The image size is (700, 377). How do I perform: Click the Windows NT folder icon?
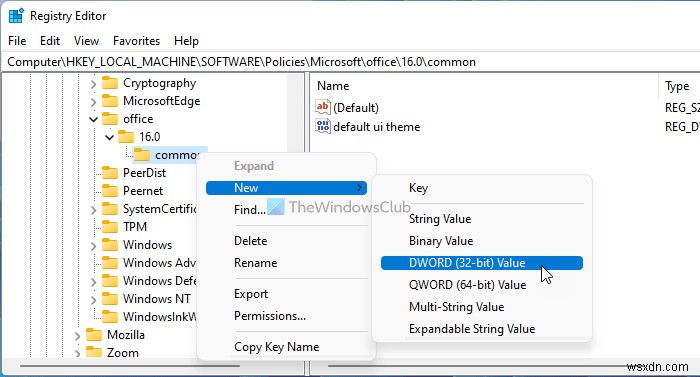(x=110, y=298)
